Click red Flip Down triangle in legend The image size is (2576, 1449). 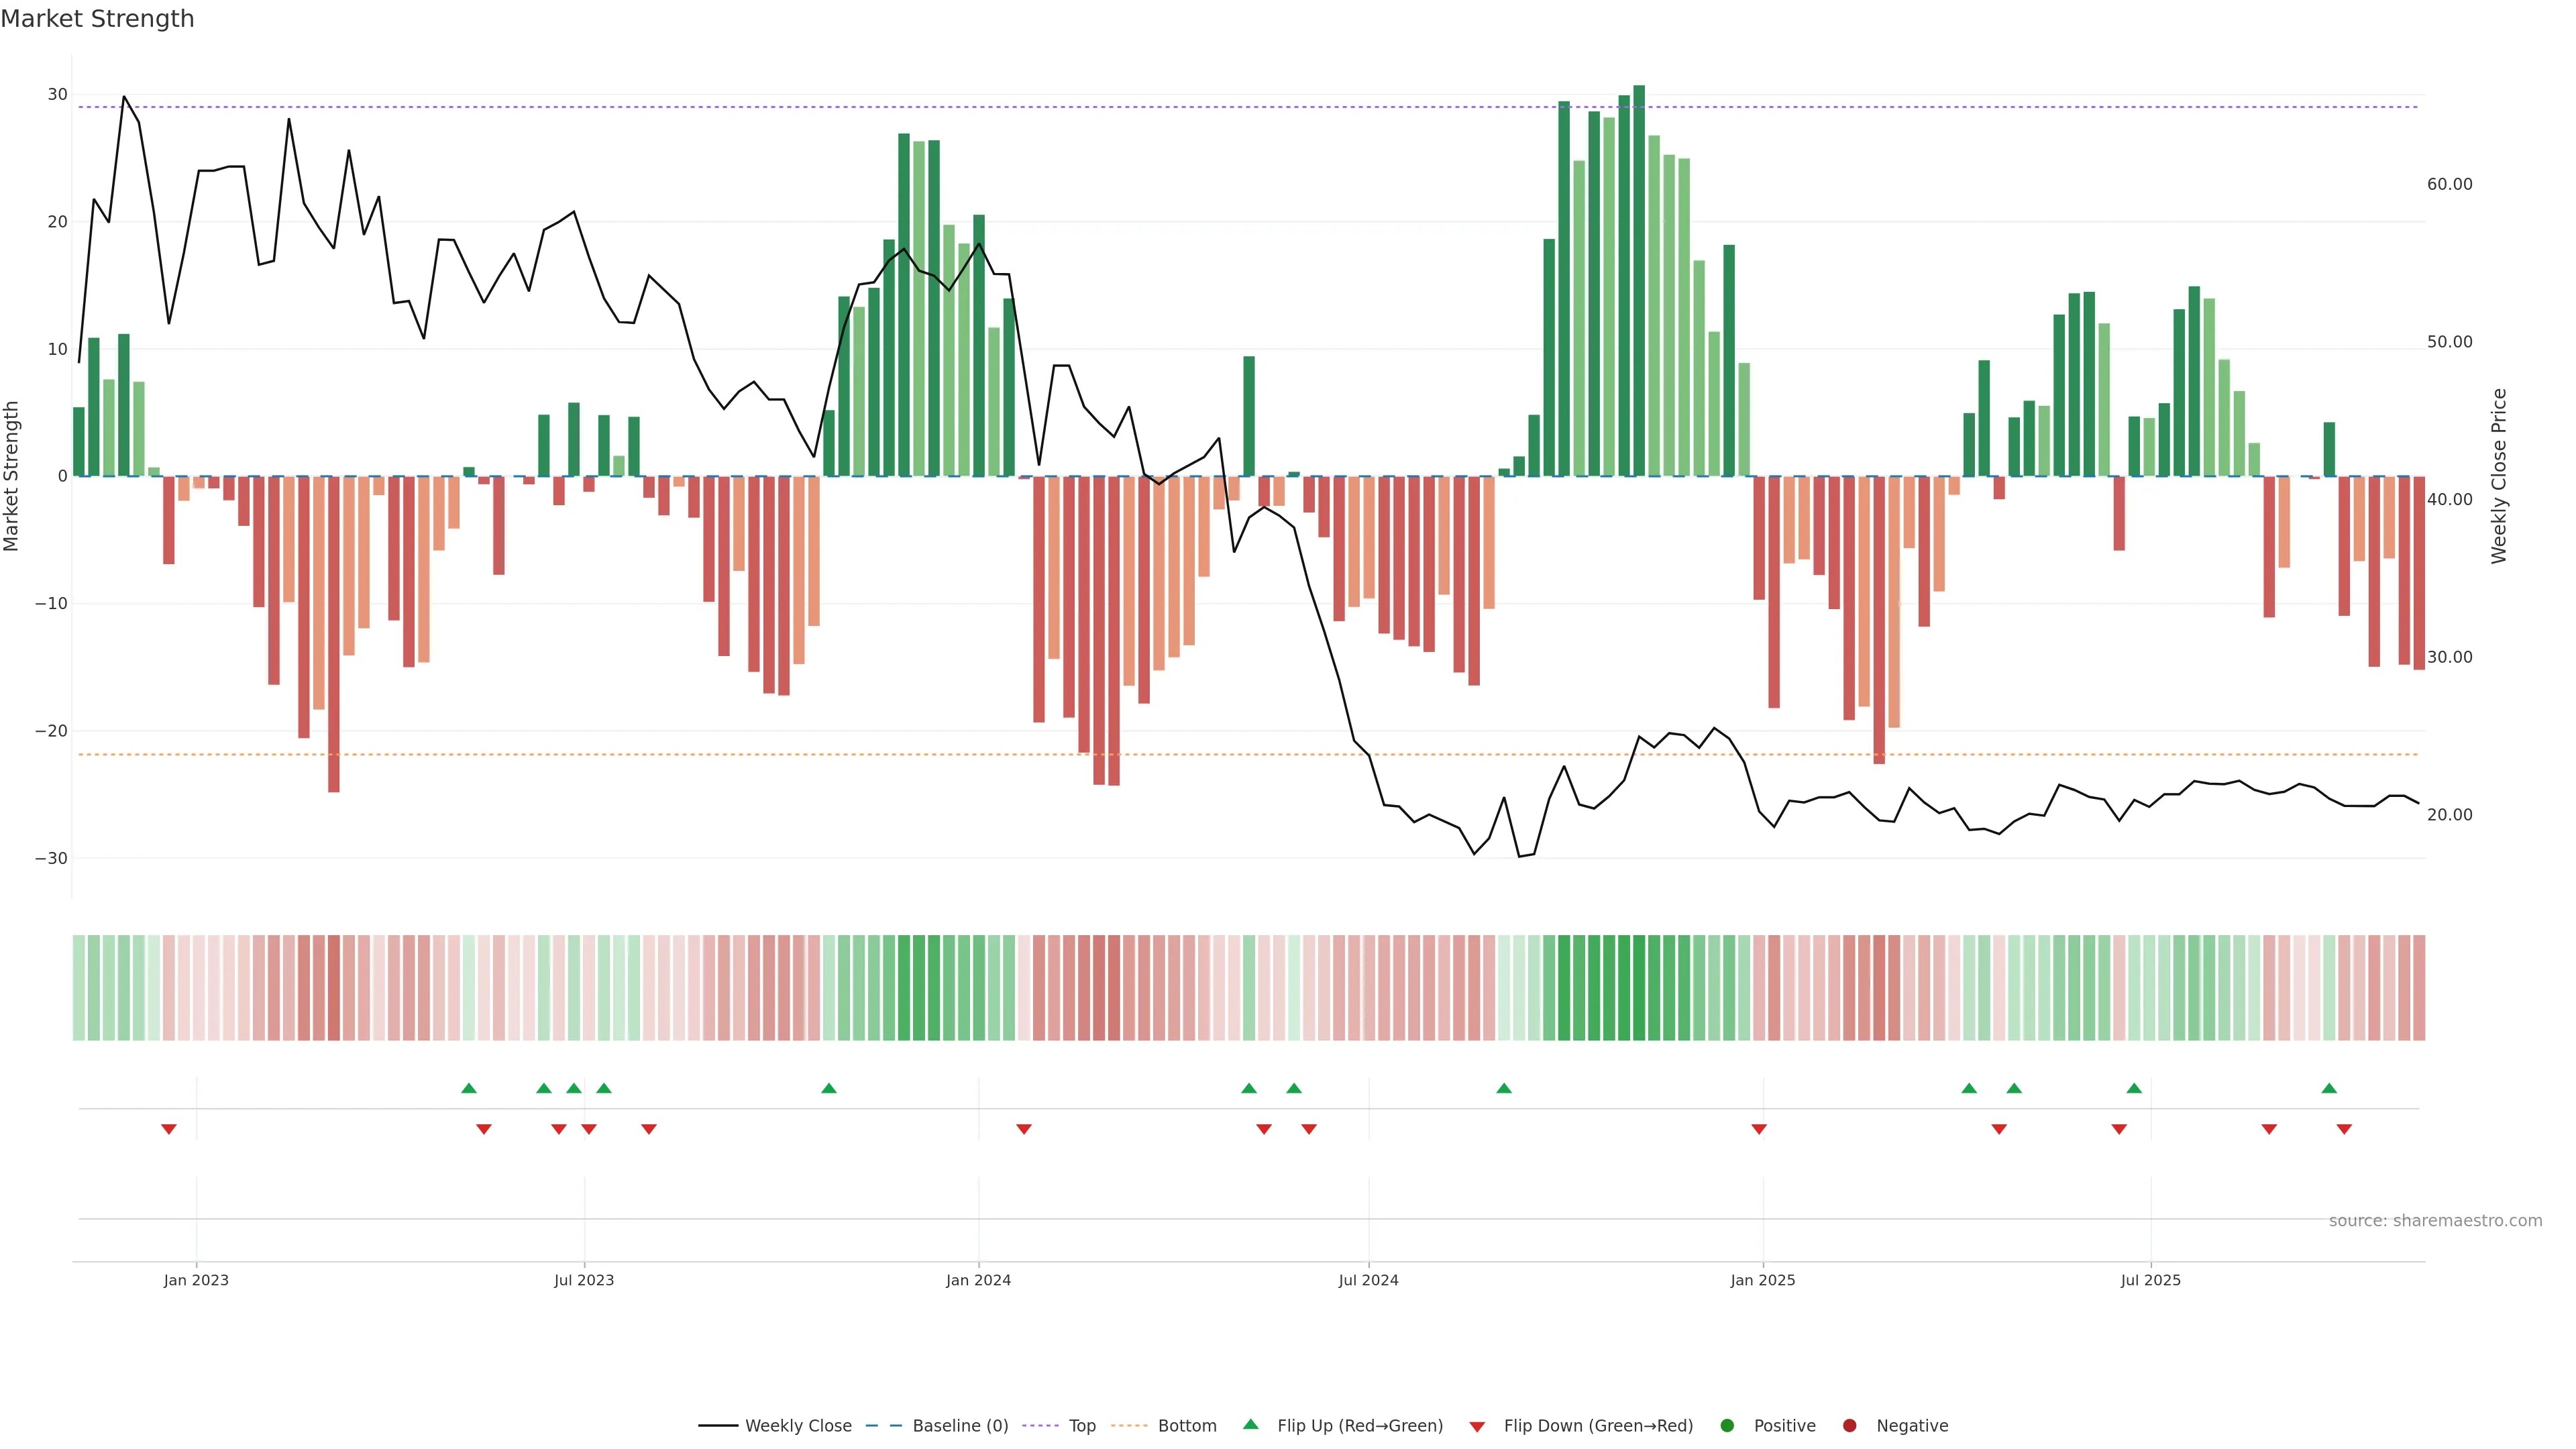coord(1477,1427)
